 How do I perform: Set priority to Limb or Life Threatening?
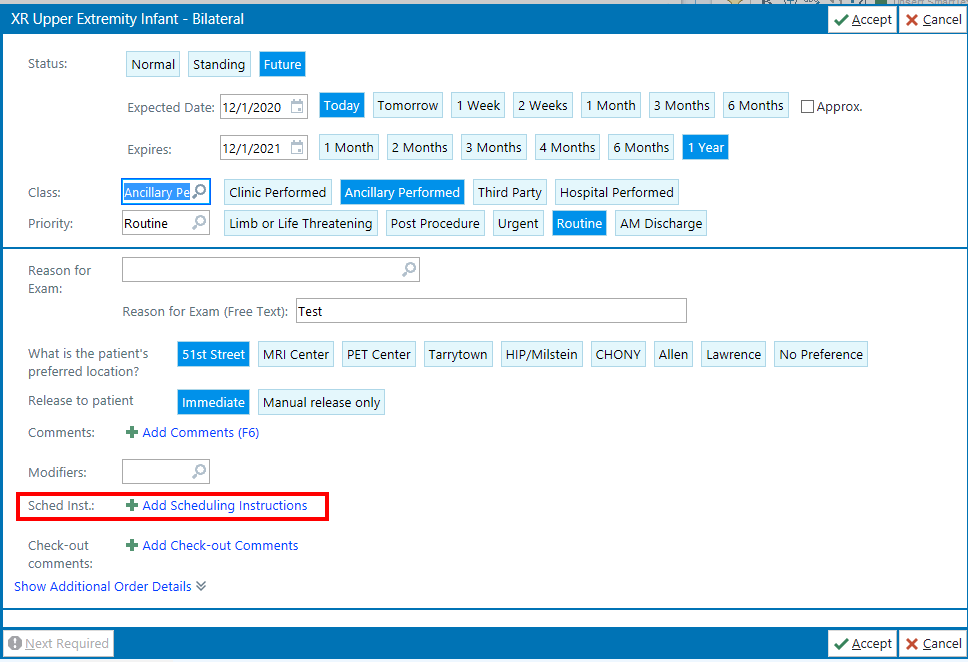coord(301,223)
